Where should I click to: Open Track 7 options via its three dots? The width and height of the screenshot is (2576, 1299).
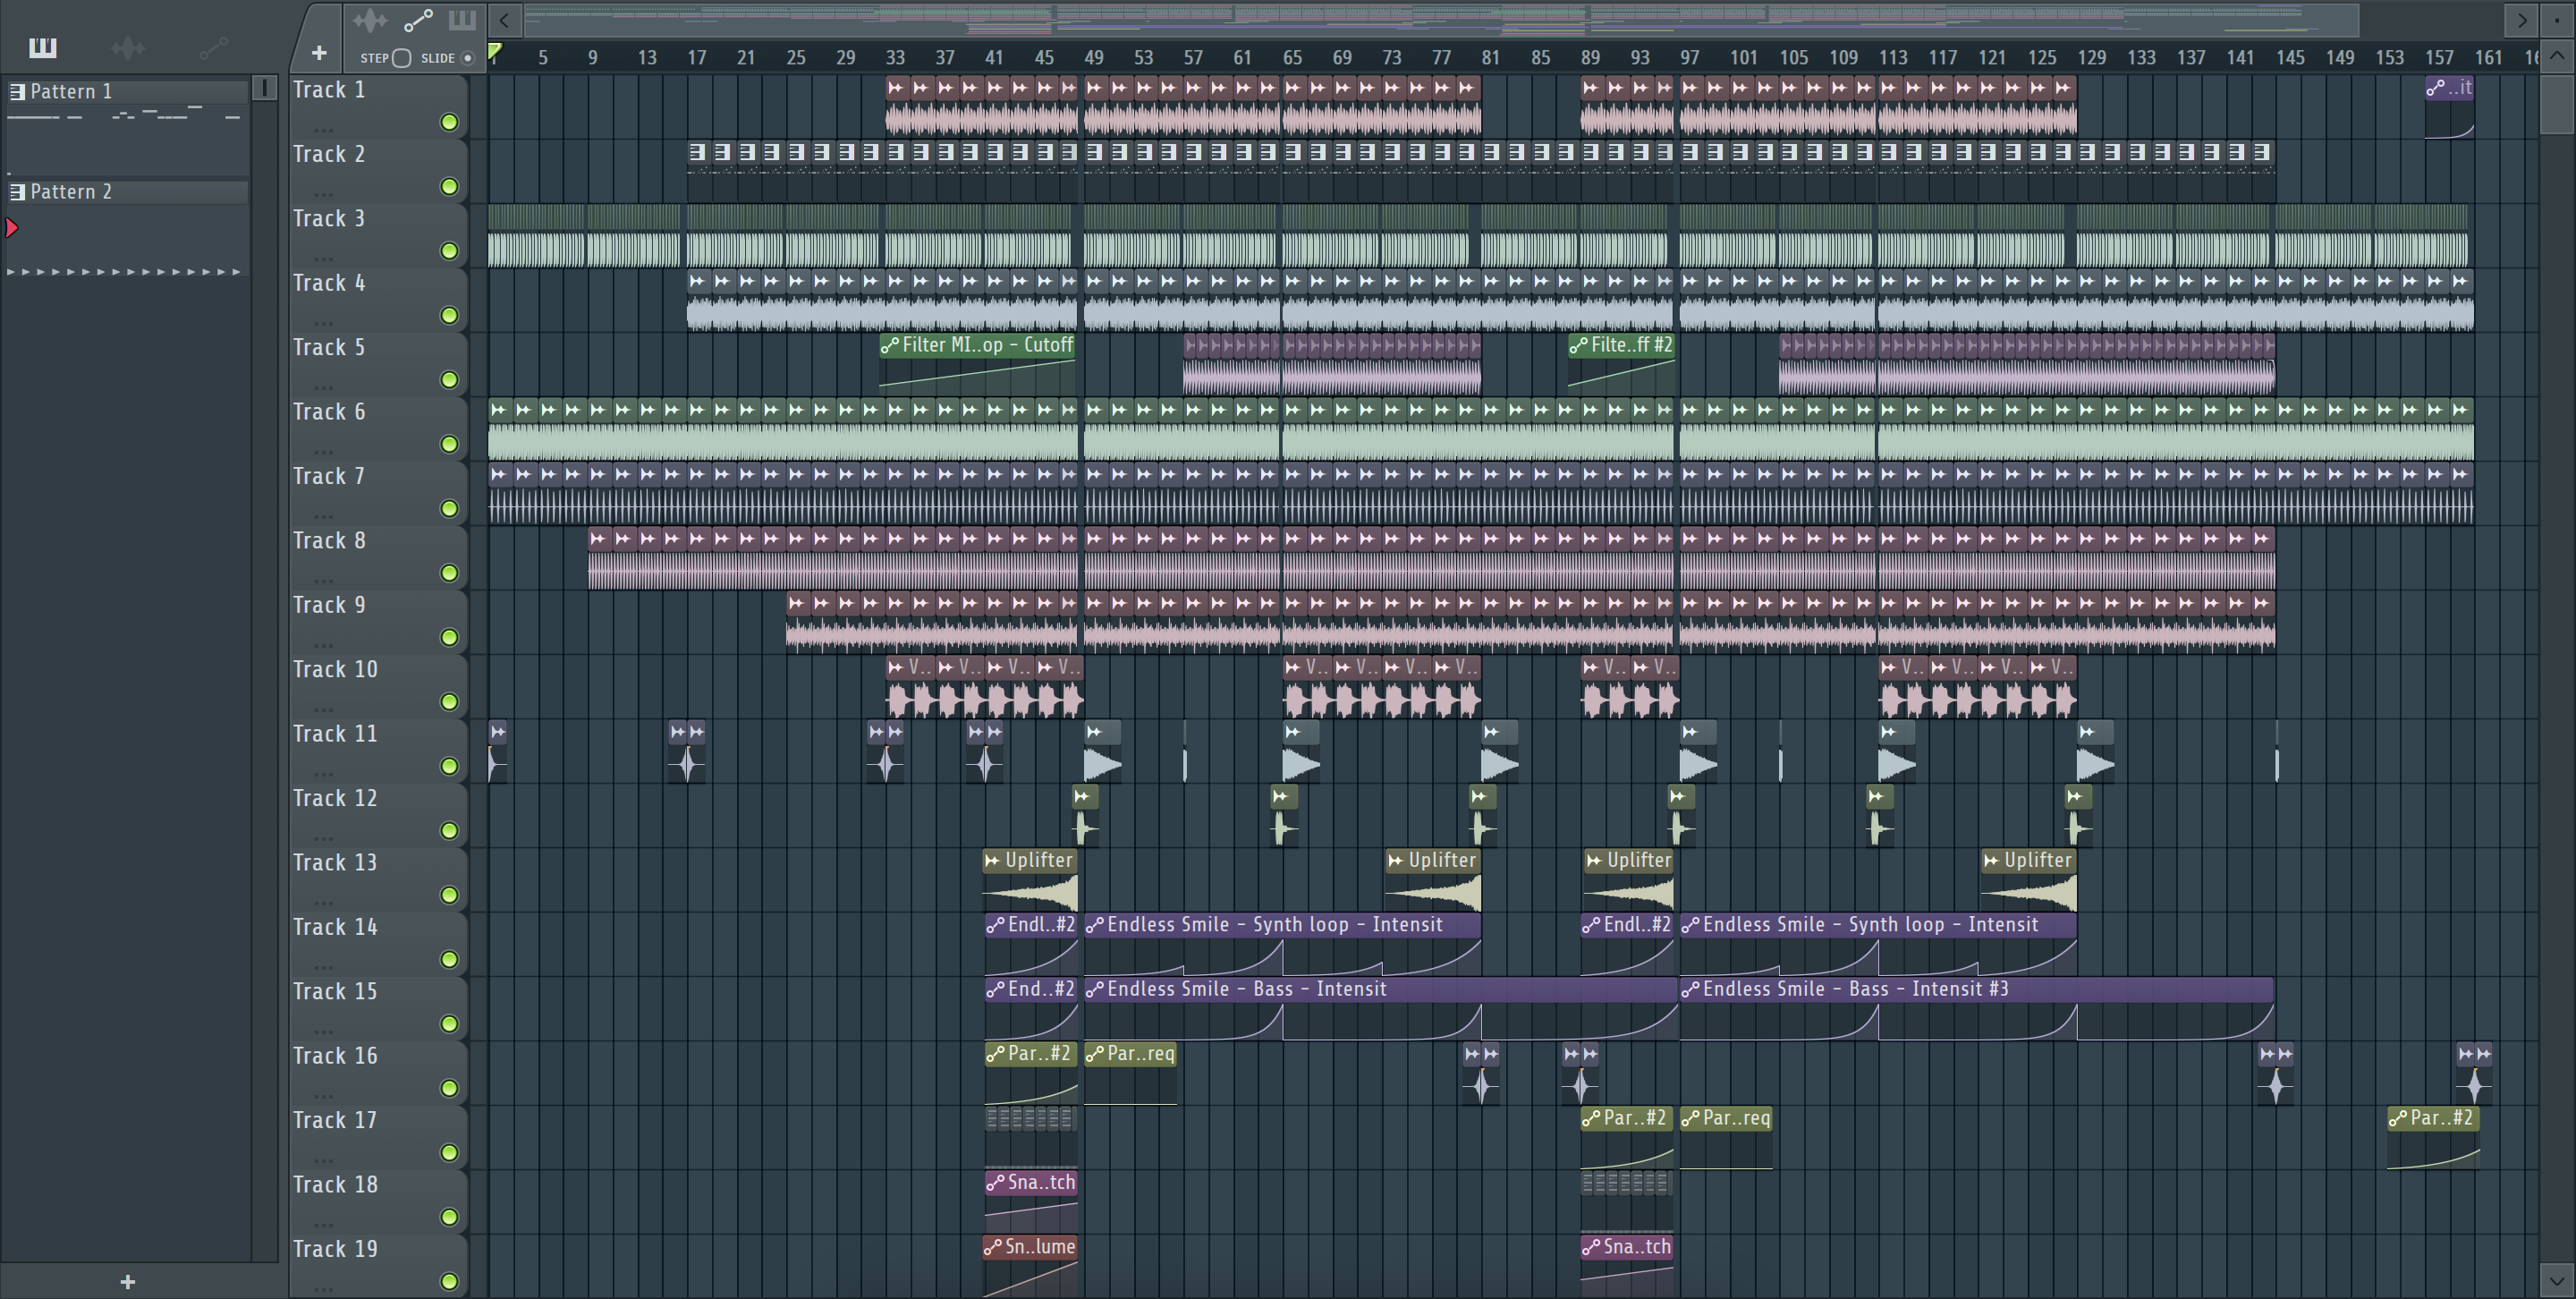click(x=322, y=516)
